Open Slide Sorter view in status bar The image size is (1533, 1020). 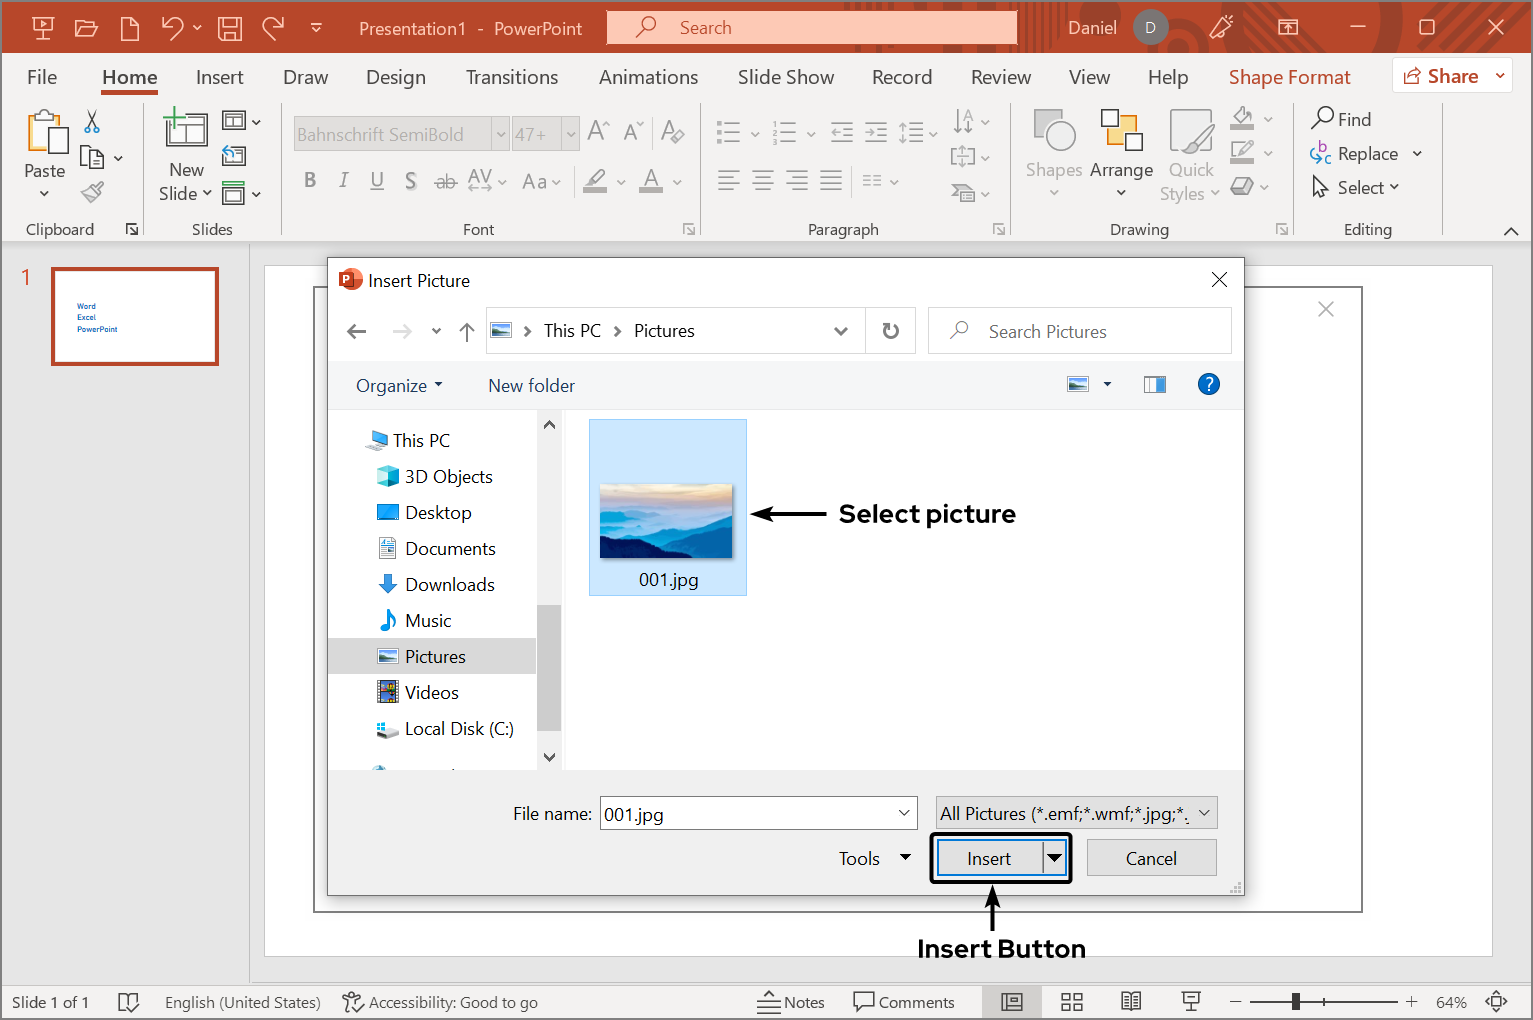pos(1072,1002)
